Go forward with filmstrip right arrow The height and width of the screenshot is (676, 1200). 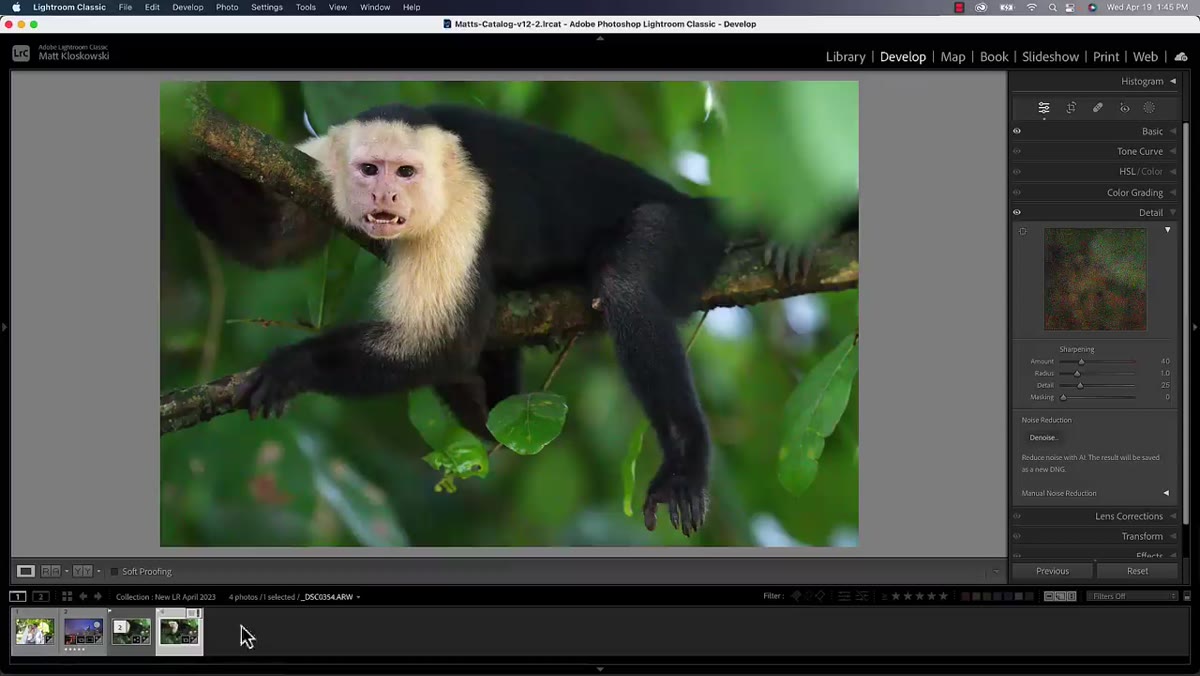click(98, 597)
